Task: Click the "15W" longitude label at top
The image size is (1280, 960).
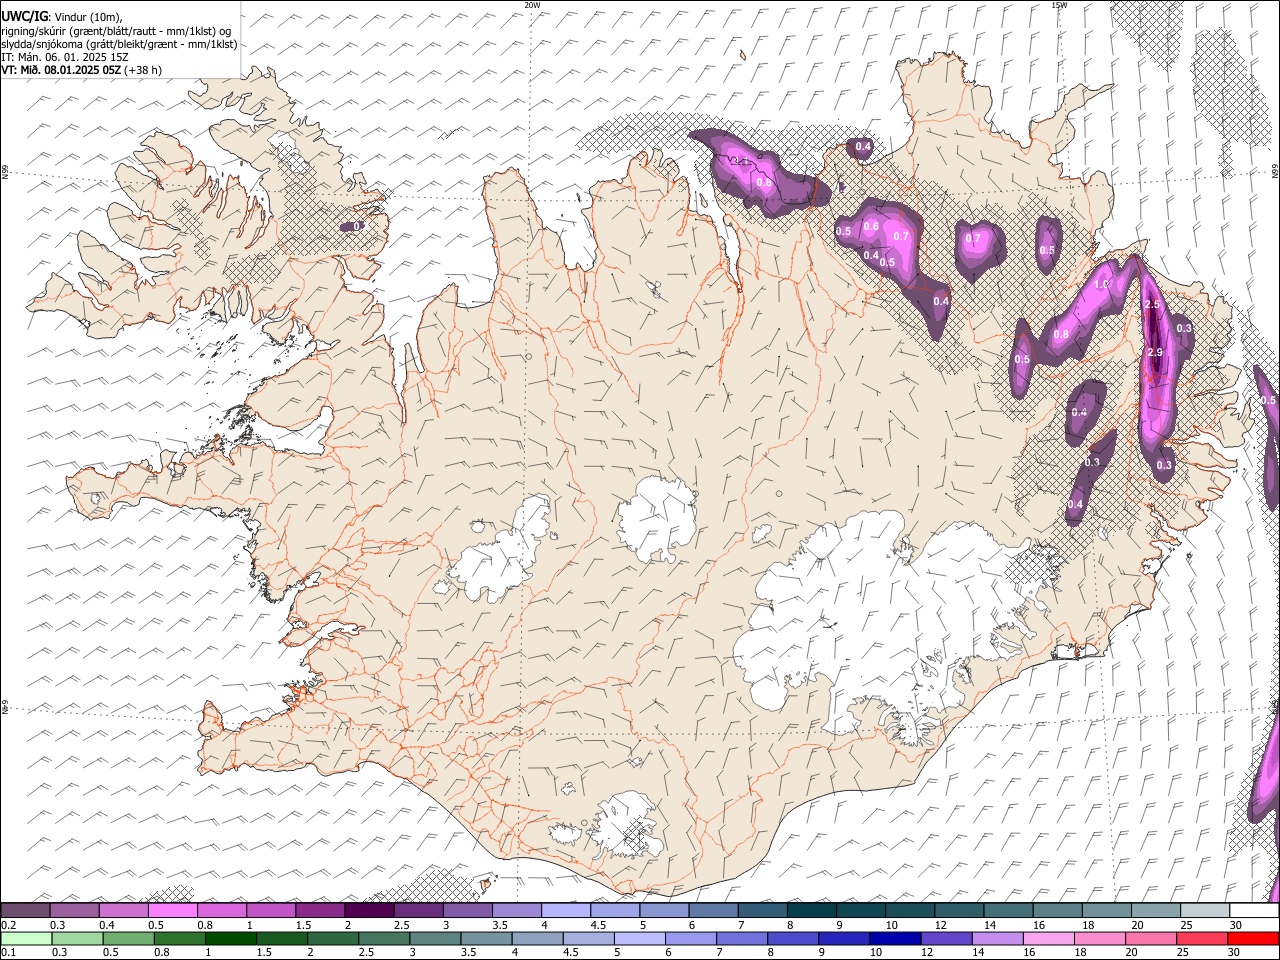Action: tap(1059, 5)
